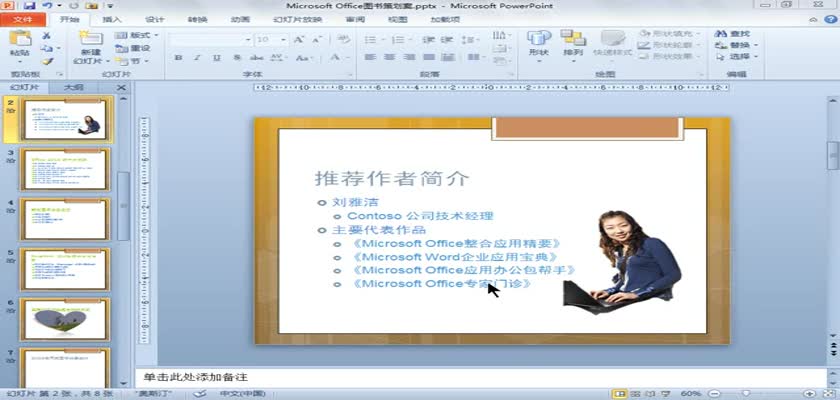
Task: Toggle Normal view button in status bar
Action: pos(620,394)
